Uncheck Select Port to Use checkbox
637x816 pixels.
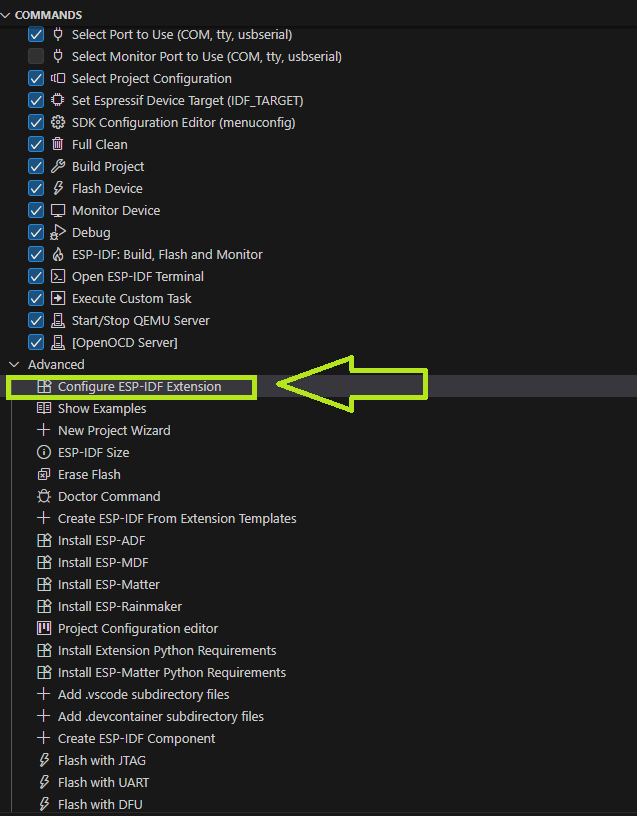pyautogui.click(x=36, y=35)
